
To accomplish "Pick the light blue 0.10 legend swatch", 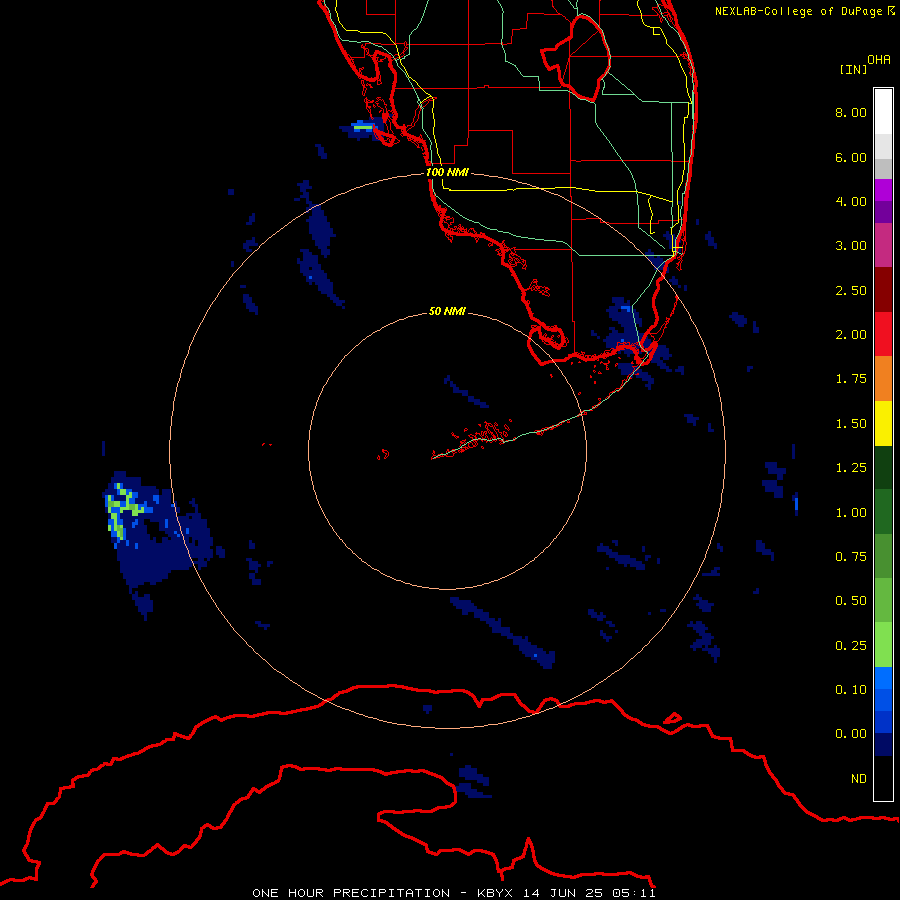I will (883, 678).
